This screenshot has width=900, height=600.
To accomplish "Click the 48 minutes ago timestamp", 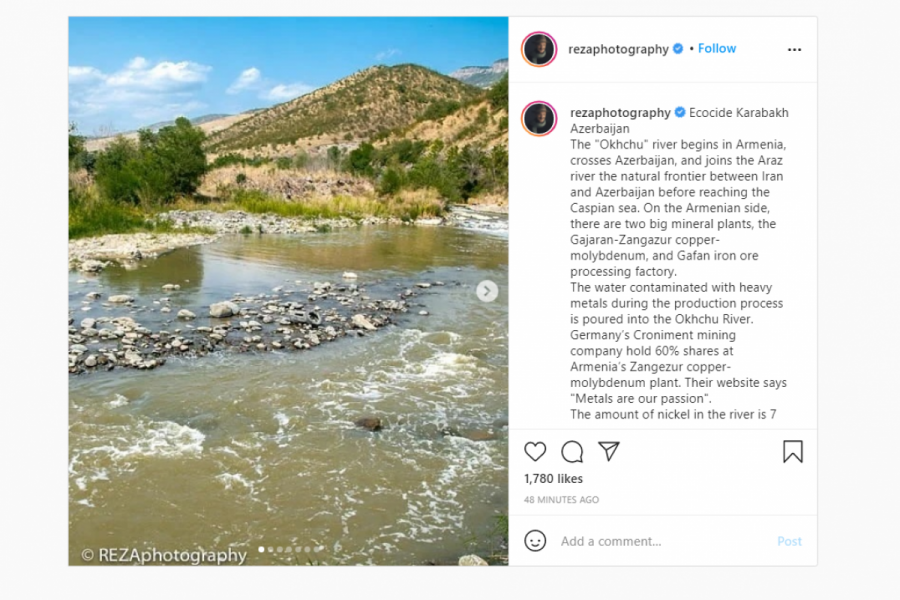I will point(561,500).
